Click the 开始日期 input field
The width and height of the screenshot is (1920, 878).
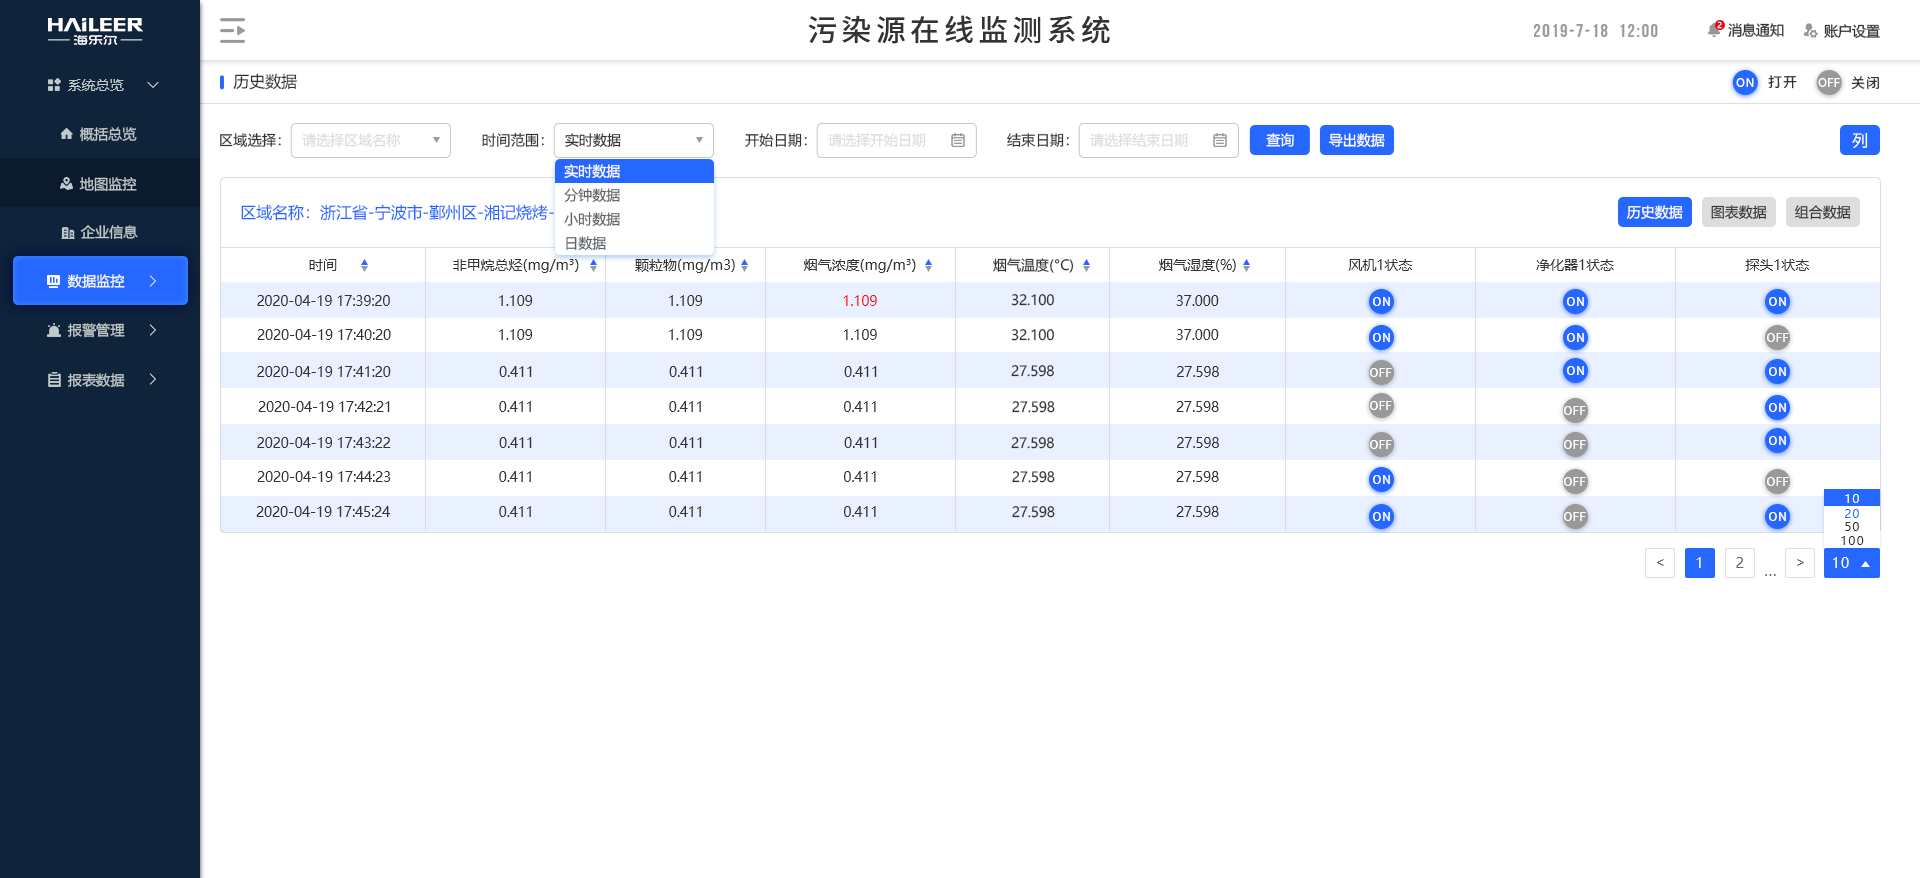pyautogui.click(x=897, y=140)
